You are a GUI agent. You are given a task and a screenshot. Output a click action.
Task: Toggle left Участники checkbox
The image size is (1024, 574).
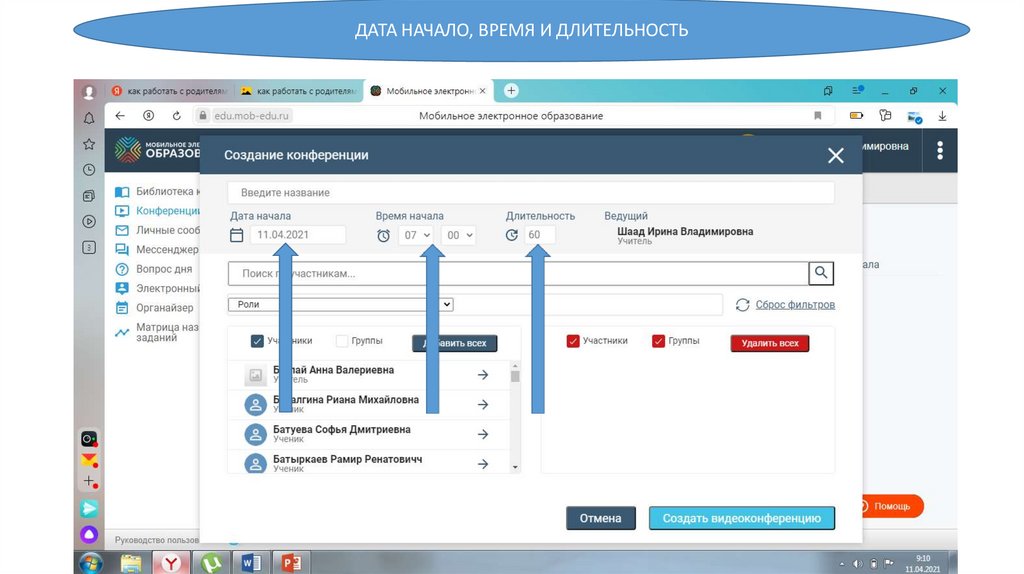[257, 341]
